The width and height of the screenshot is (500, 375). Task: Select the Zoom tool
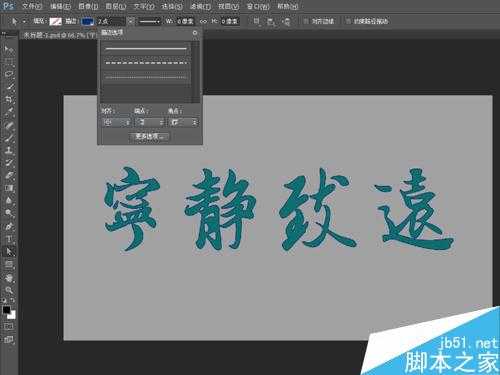point(9,290)
